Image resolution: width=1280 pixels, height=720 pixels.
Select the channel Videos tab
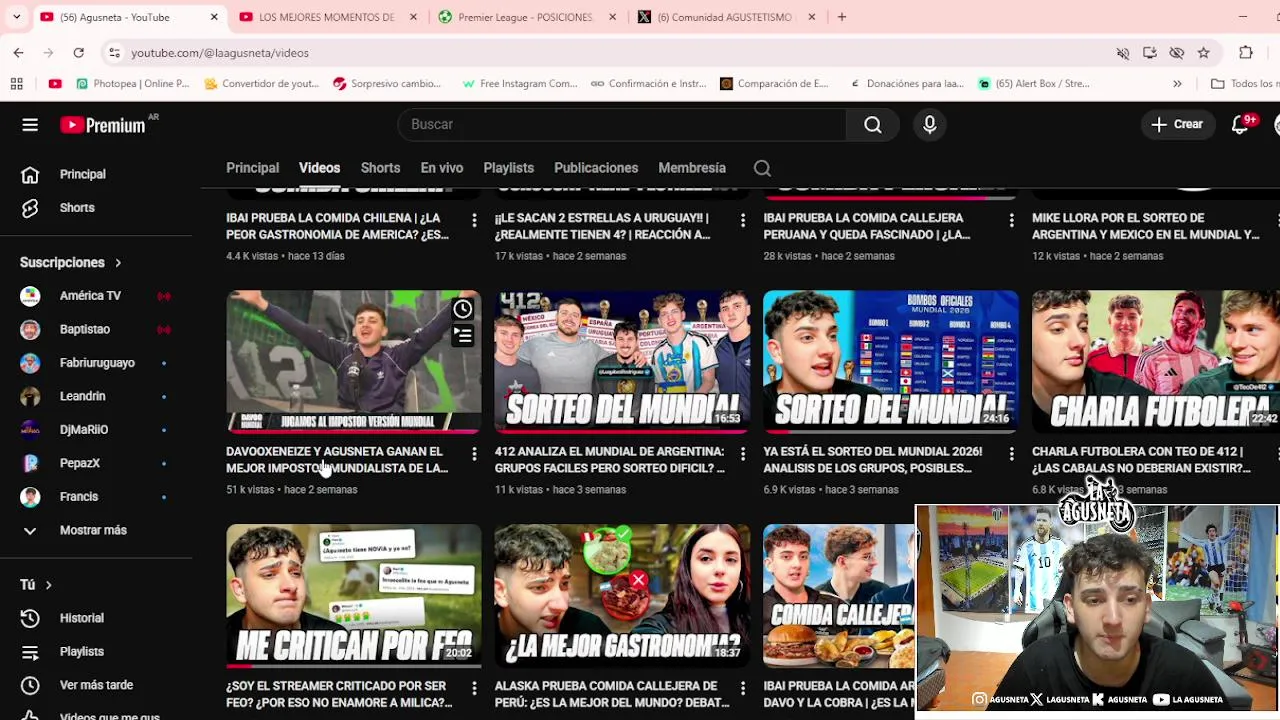(x=319, y=168)
